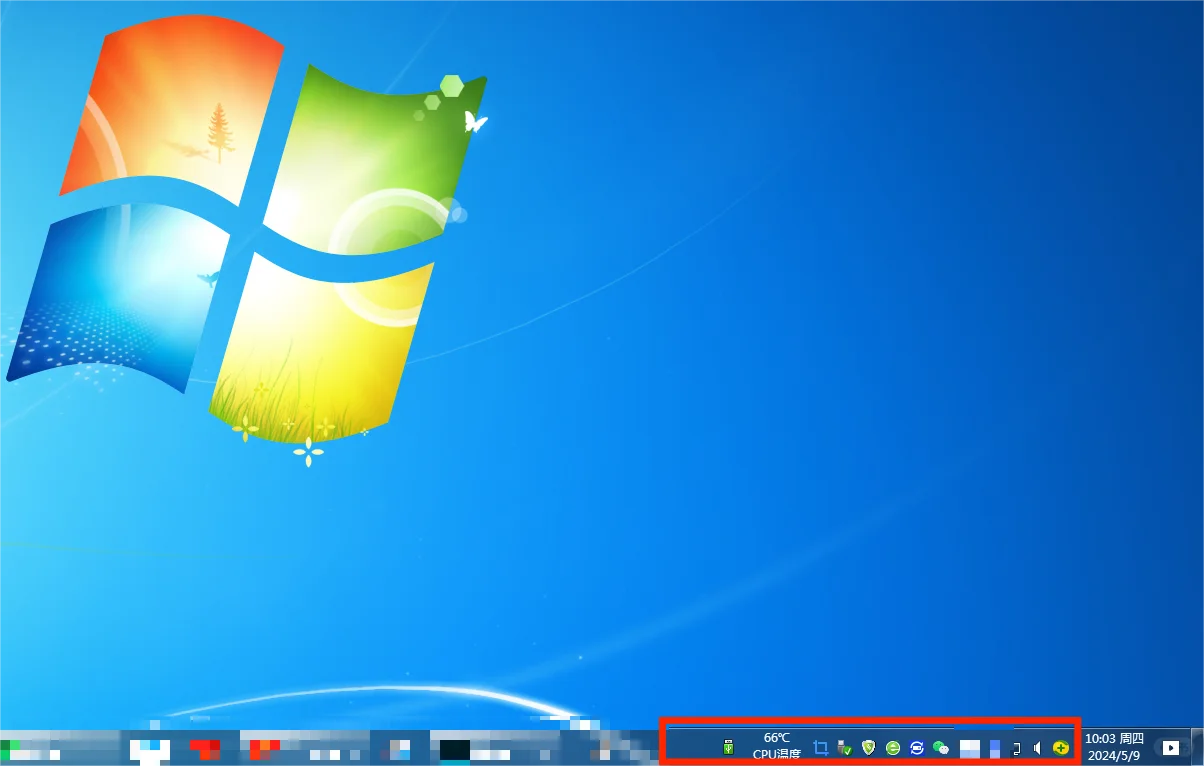This screenshot has height=766, width=1204.
Task: Click the 66℃ CPU temperature readout
Action: click(777, 746)
